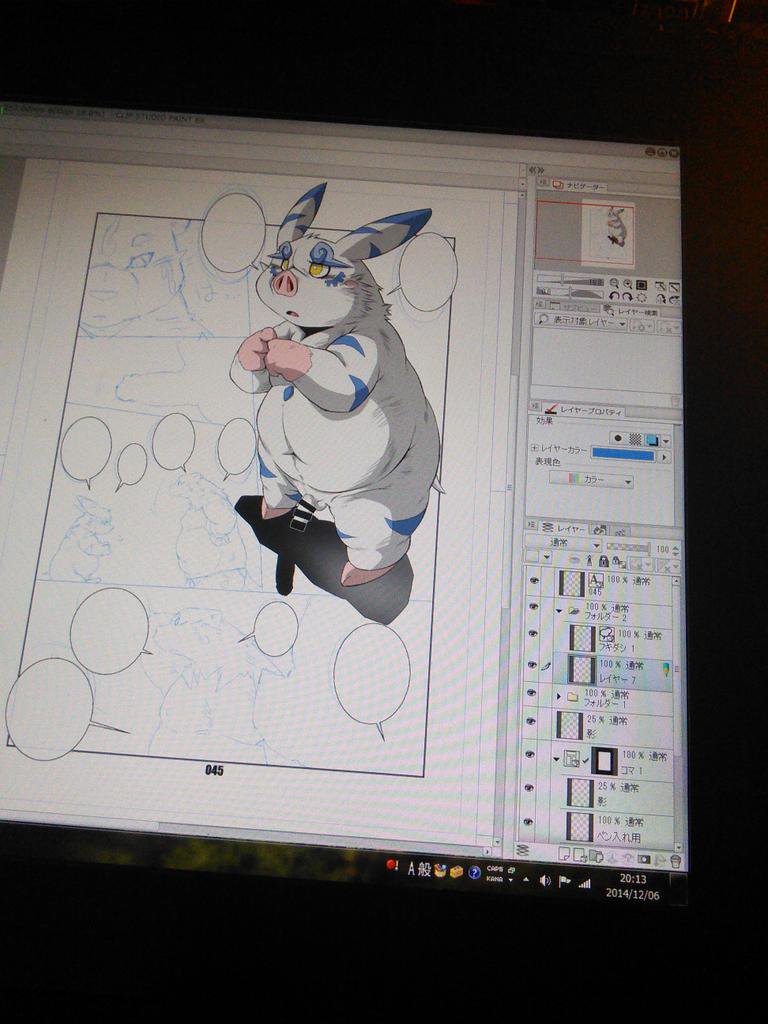This screenshot has height=1024, width=768.
Task: Open the network signal tray icon
Action: tap(584, 884)
